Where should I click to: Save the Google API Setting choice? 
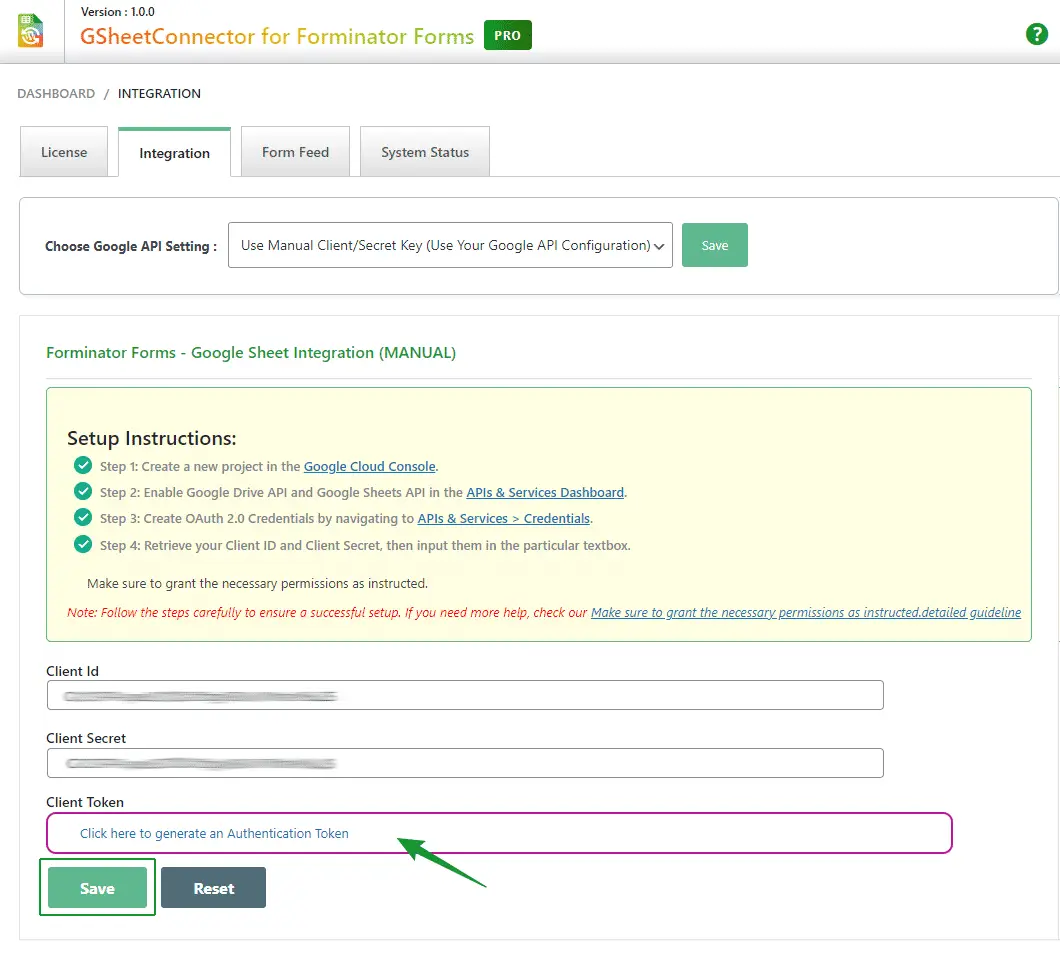point(715,245)
